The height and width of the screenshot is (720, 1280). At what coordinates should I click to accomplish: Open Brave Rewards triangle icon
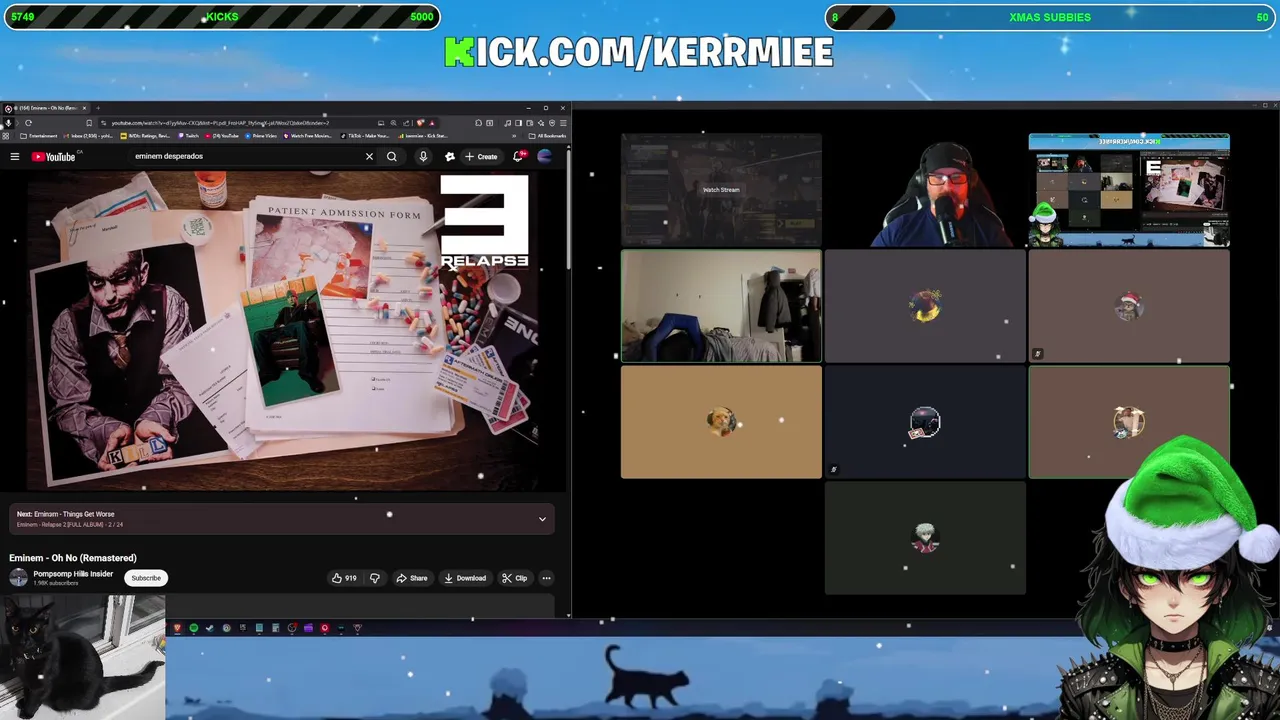pyautogui.click(x=432, y=123)
